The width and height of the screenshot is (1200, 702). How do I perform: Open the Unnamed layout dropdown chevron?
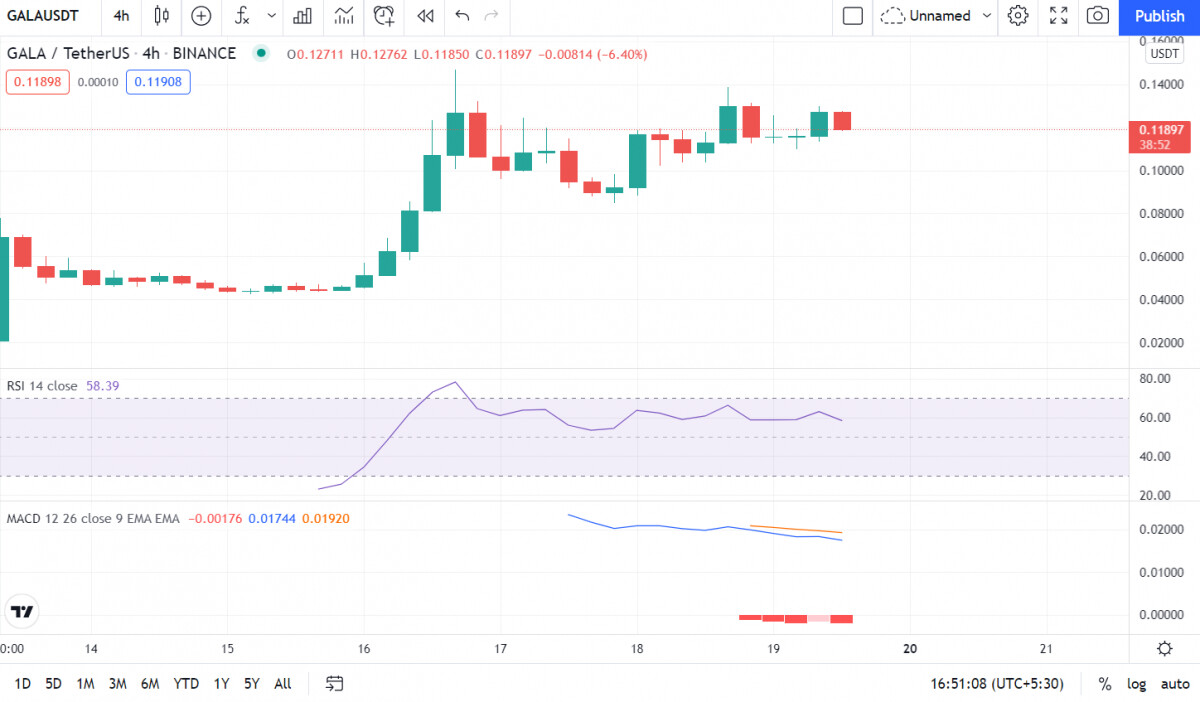(987, 15)
